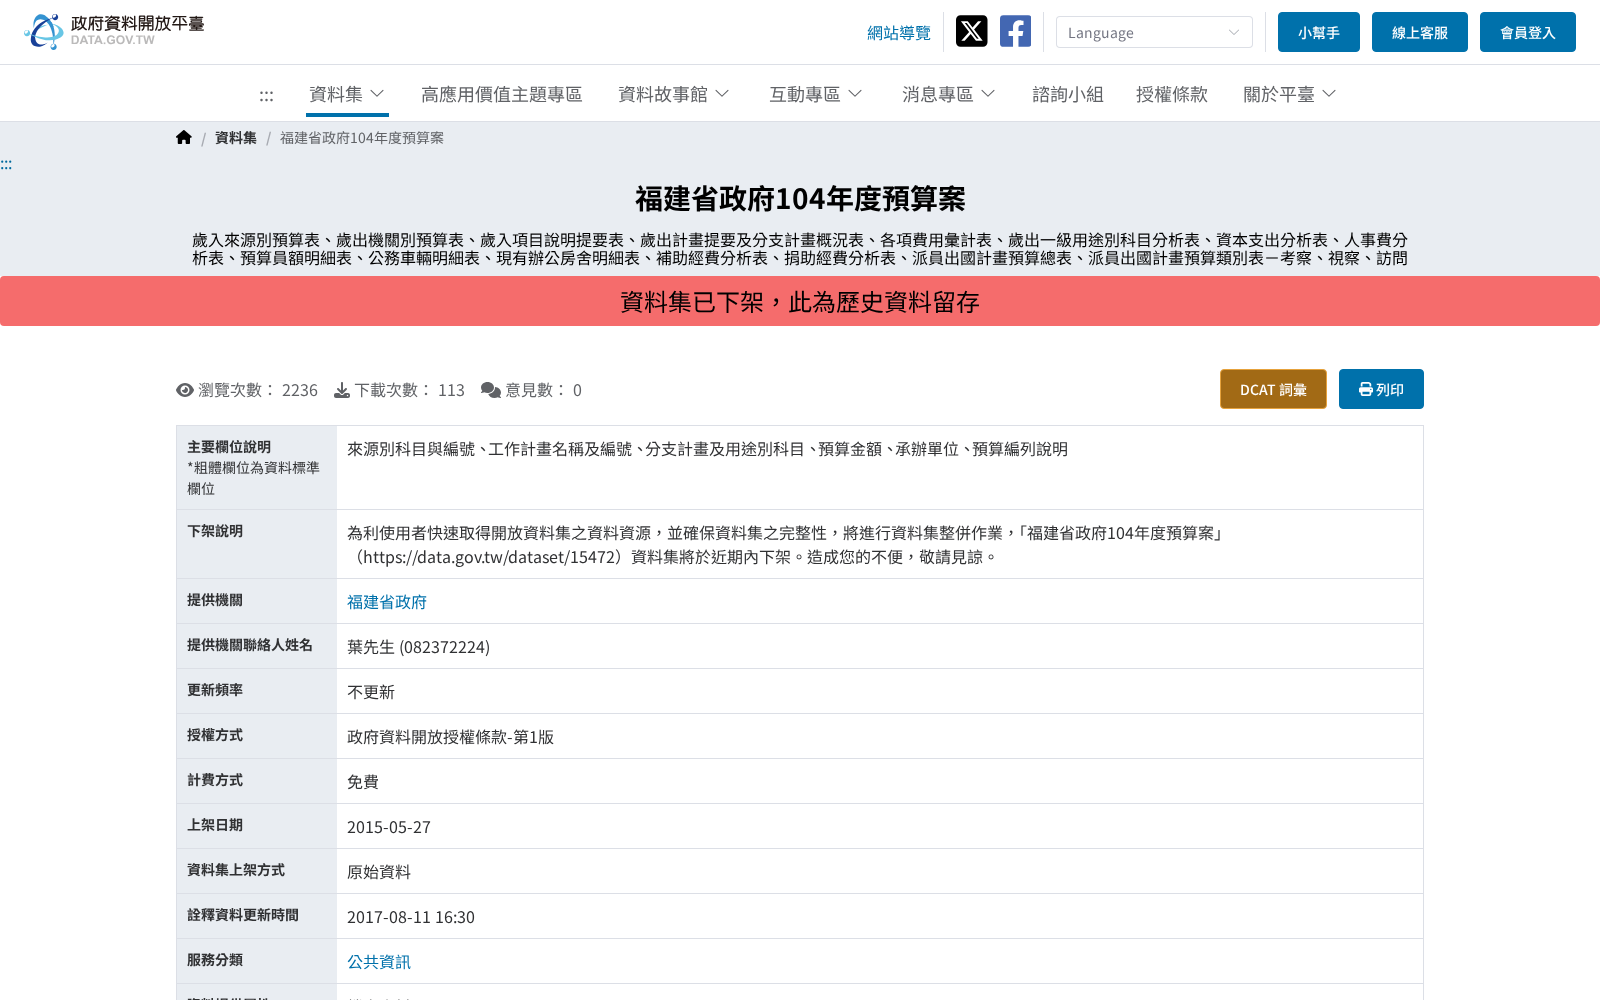Image resolution: width=1600 pixels, height=1000 pixels.
Task: Open the 網站導覽 sitemap link
Action: [x=899, y=33]
